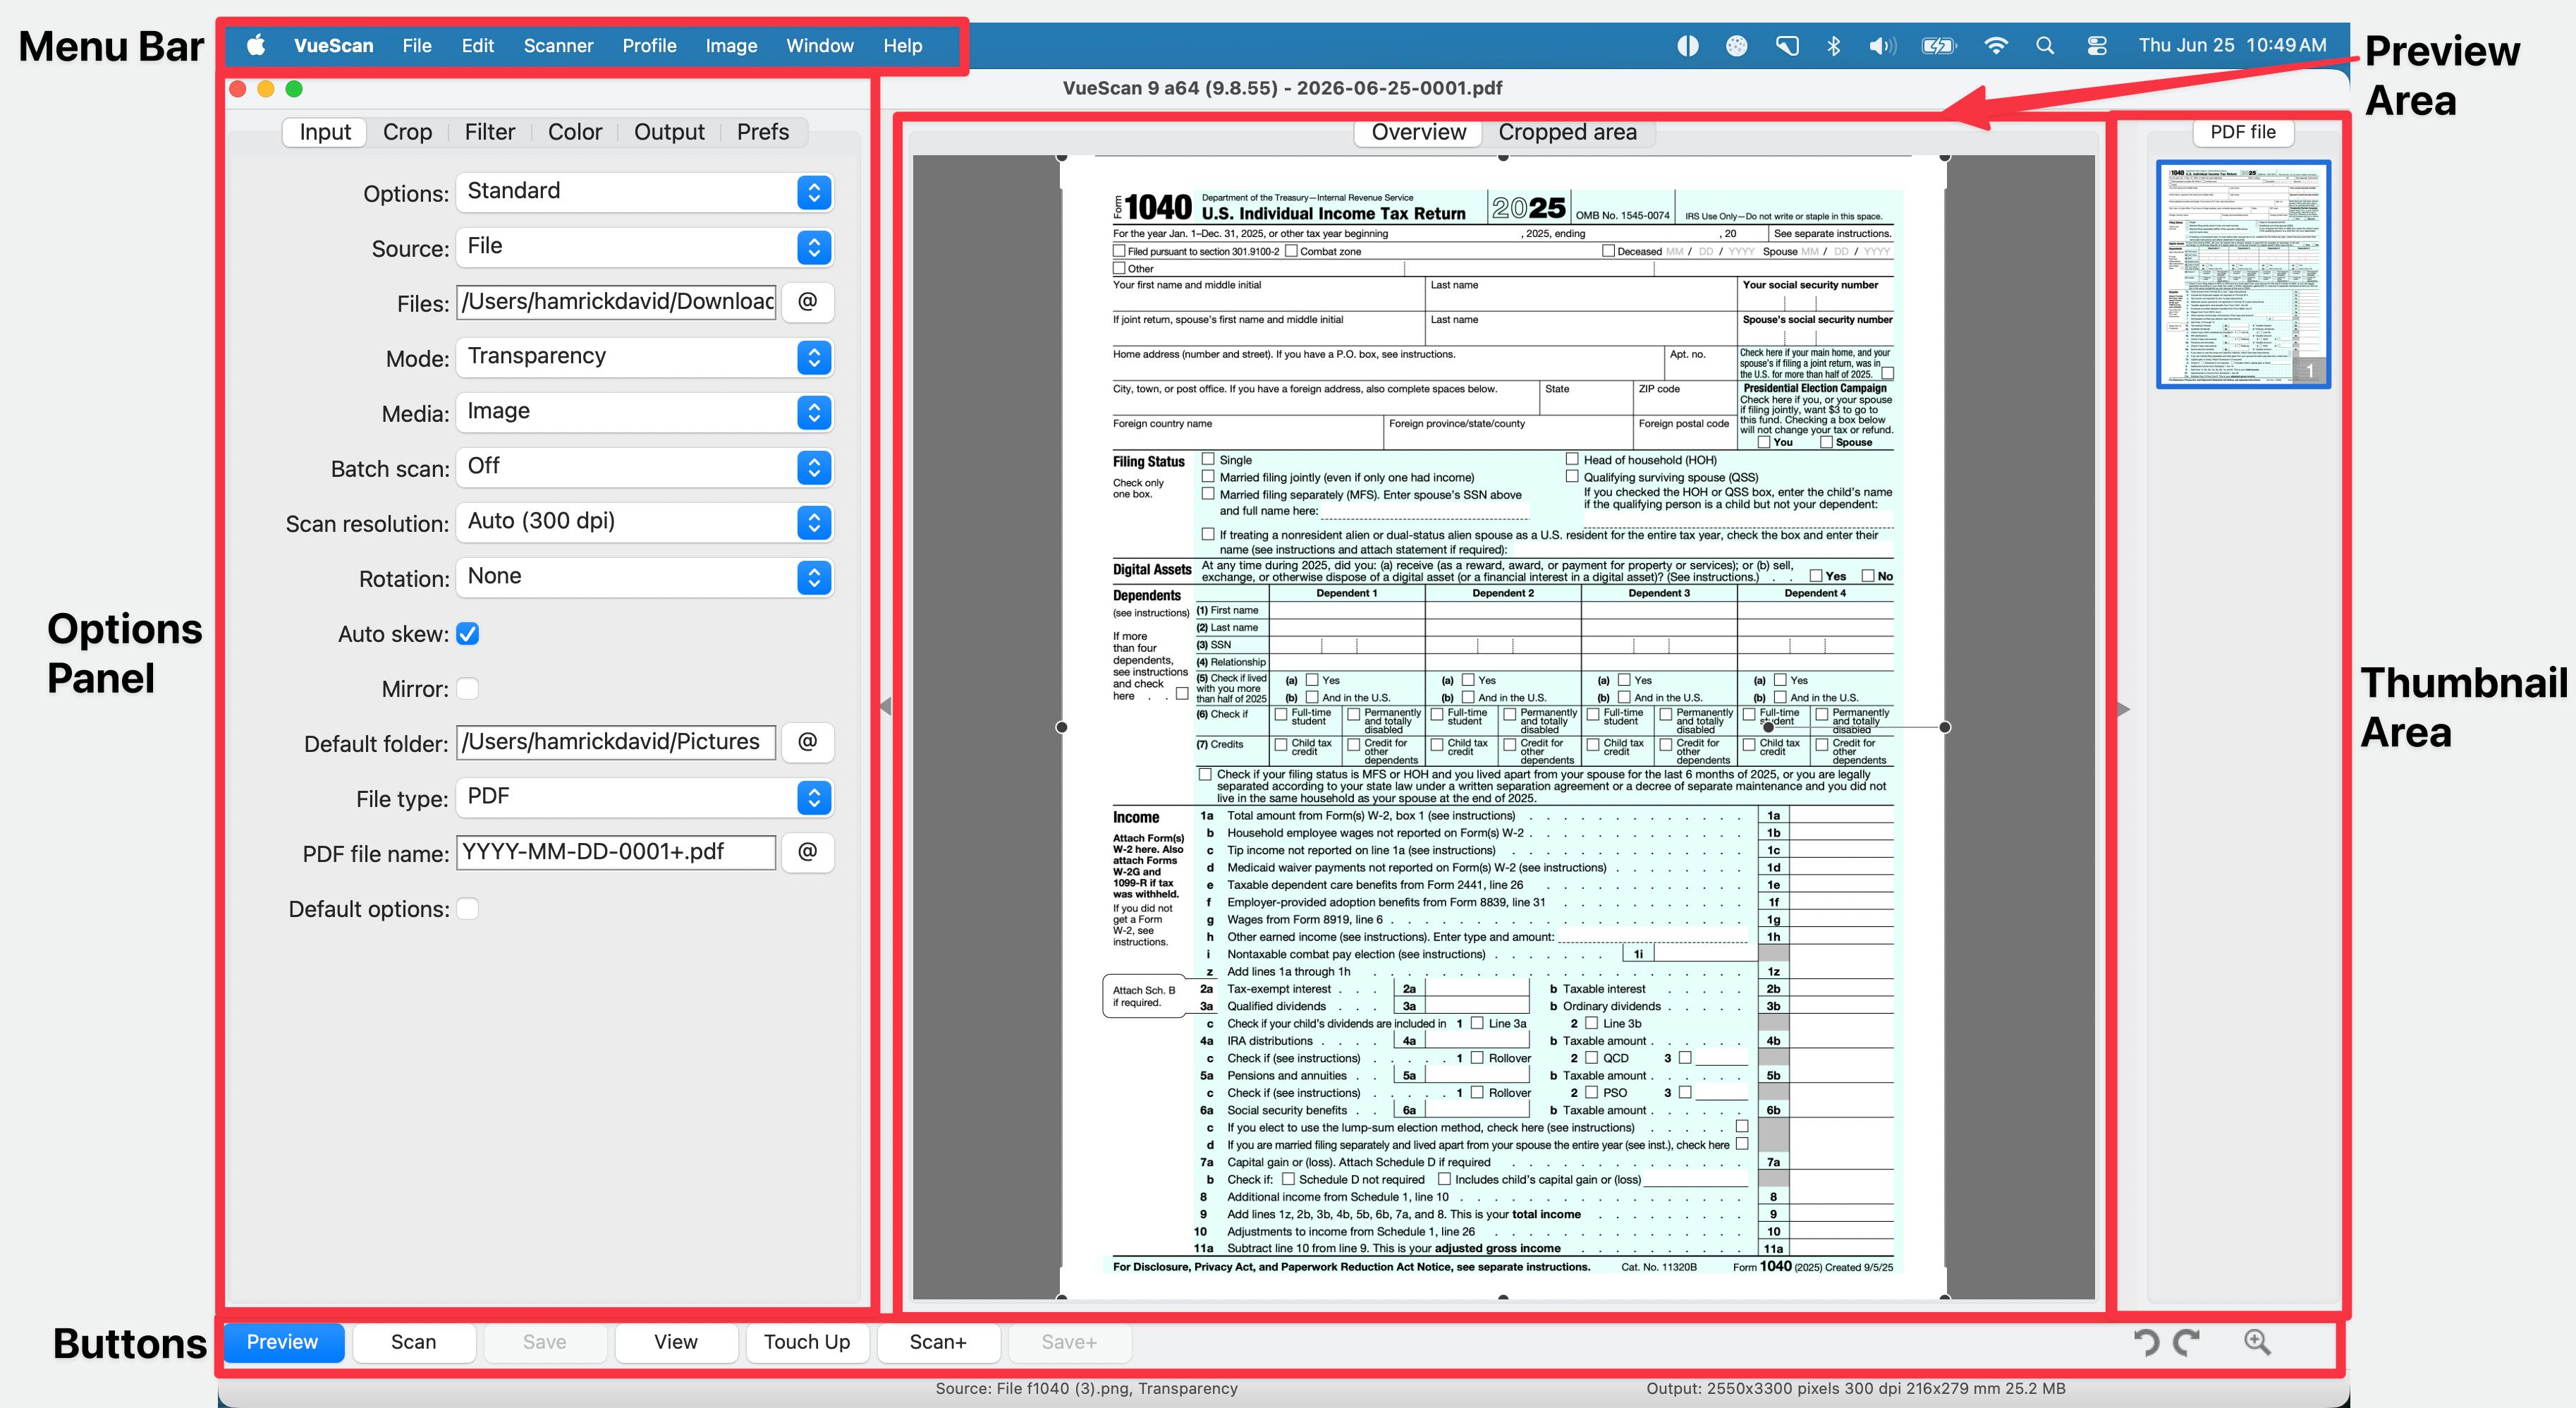Click the @ button beside PDF file name
The width and height of the screenshot is (2576, 1408).
coord(808,852)
